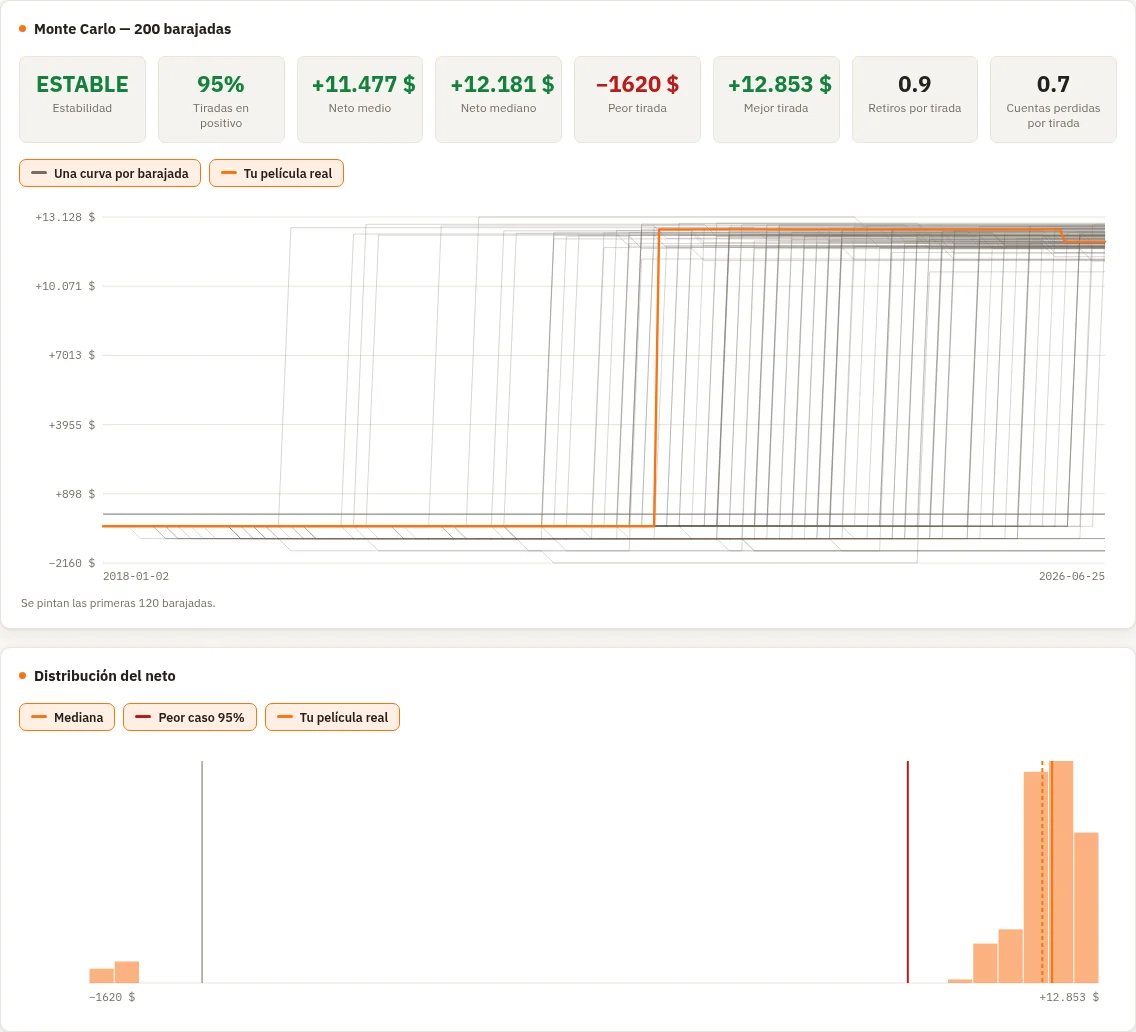Click the '2018-01-02' start date label

(x=136, y=576)
